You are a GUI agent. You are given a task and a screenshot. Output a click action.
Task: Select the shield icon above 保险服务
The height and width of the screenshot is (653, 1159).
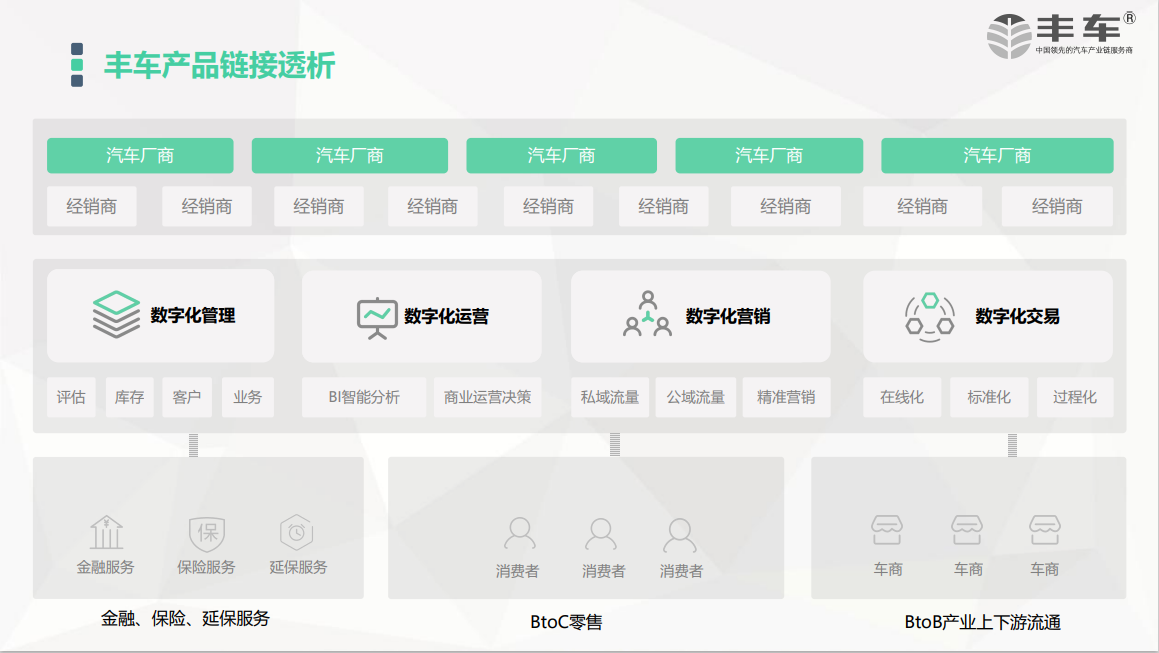pyautogui.click(x=206, y=532)
